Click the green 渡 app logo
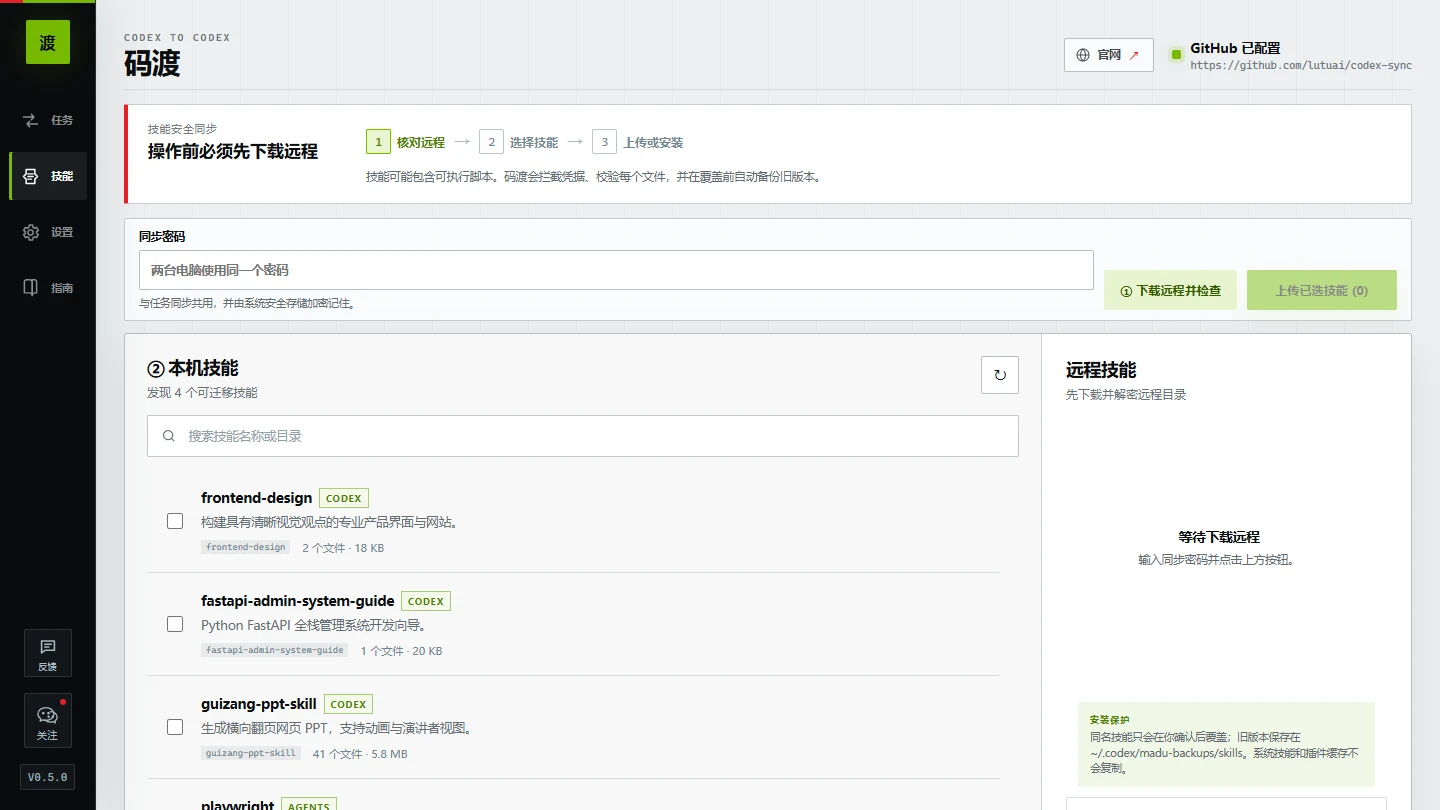 point(48,42)
